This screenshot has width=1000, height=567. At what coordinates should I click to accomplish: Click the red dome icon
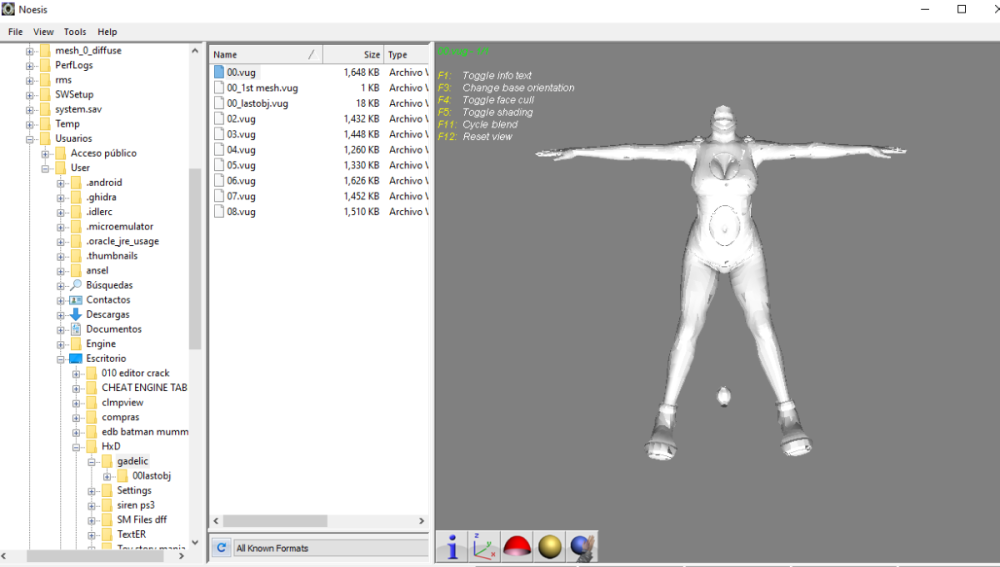(x=516, y=546)
